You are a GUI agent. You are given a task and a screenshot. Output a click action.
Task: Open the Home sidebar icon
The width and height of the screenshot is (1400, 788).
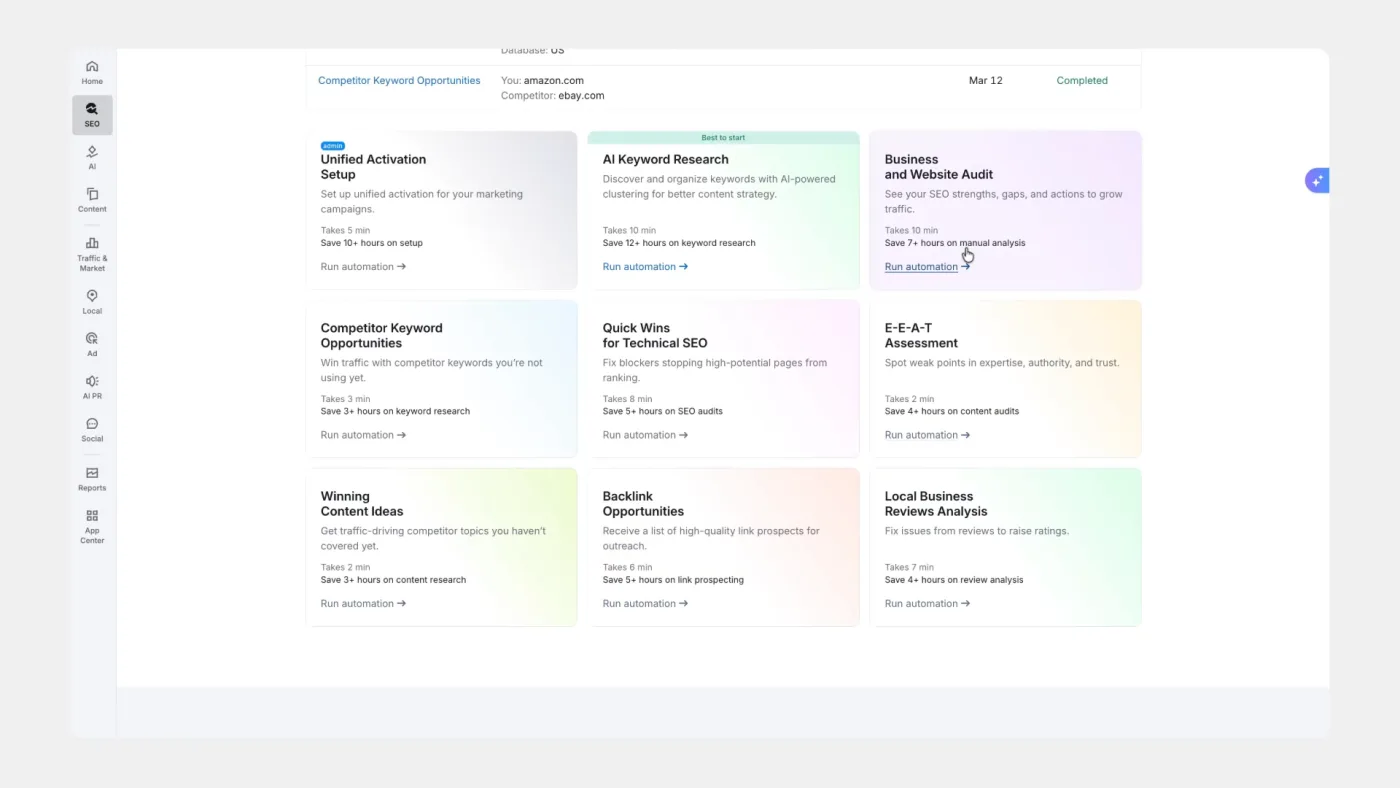pyautogui.click(x=92, y=72)
